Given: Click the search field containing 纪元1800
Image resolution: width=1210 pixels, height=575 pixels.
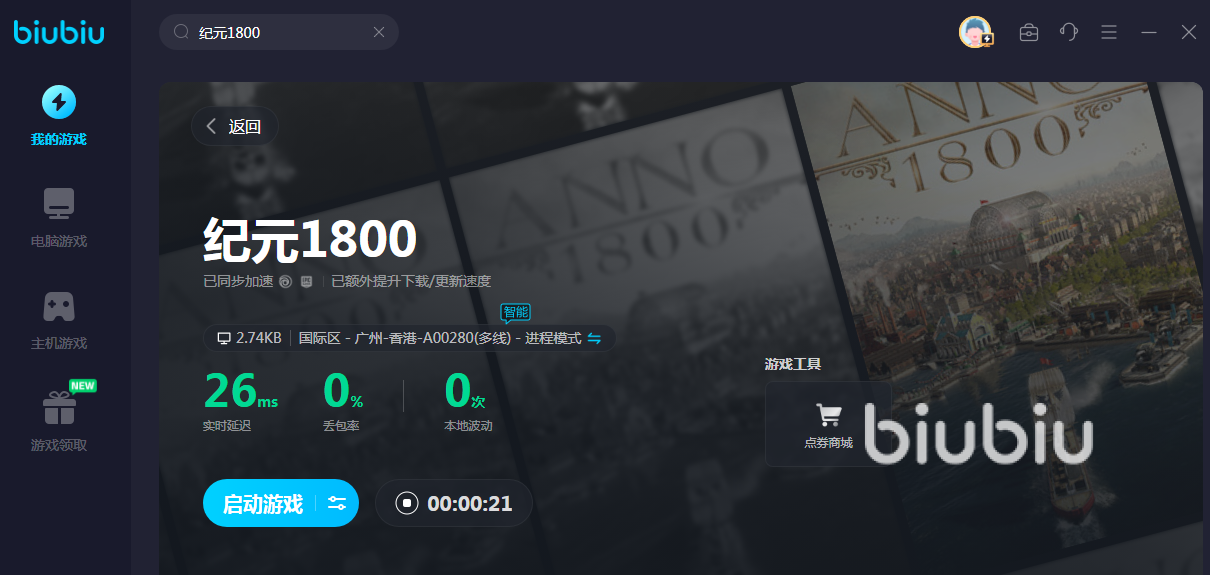Looking at the screenshot, I should pos(280,32).
